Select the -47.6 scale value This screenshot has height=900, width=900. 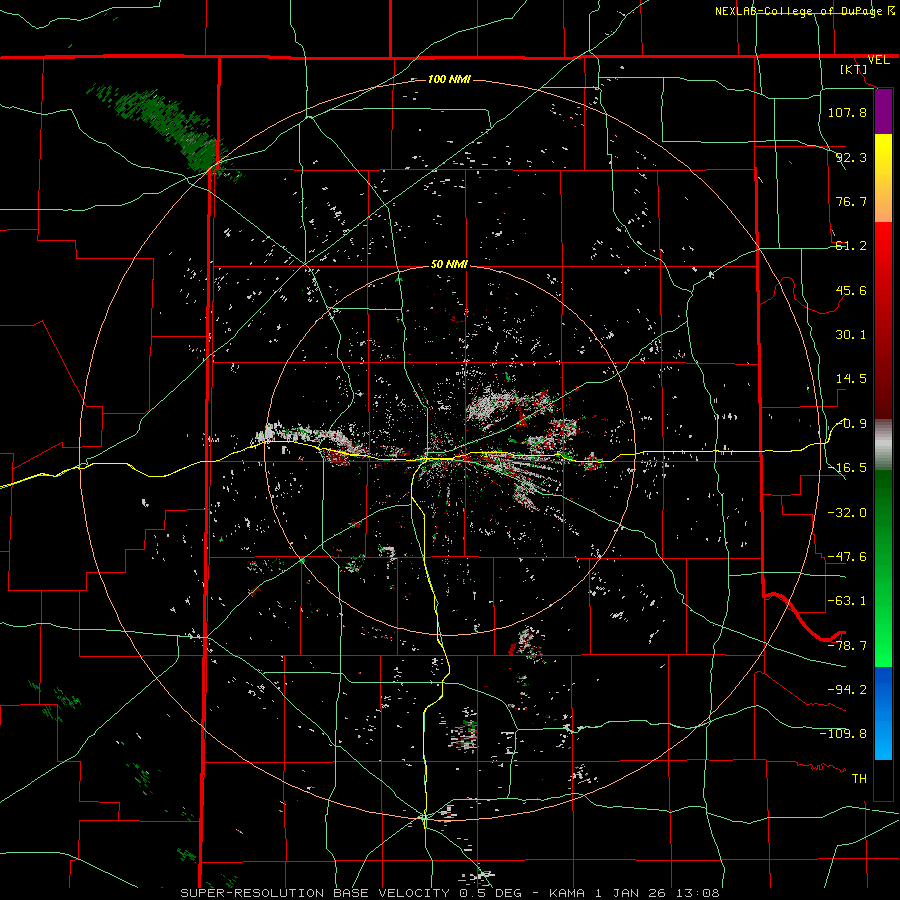(x=847, y=557)
